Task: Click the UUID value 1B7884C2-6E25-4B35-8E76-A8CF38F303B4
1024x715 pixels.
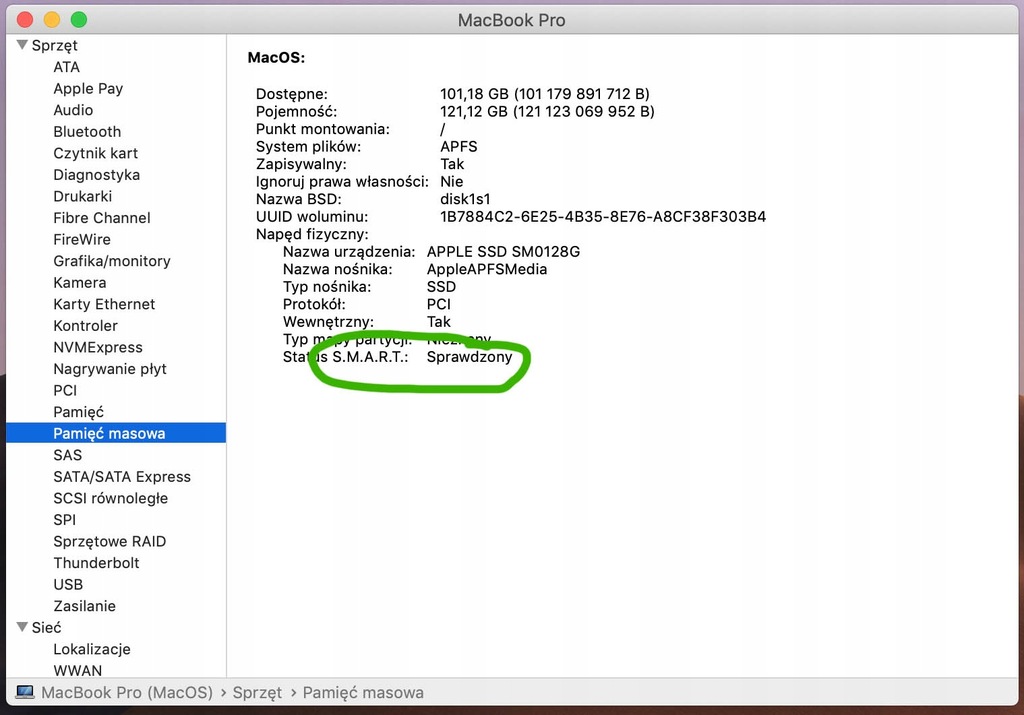Action: pyautogui.click(x=603, y=216)
